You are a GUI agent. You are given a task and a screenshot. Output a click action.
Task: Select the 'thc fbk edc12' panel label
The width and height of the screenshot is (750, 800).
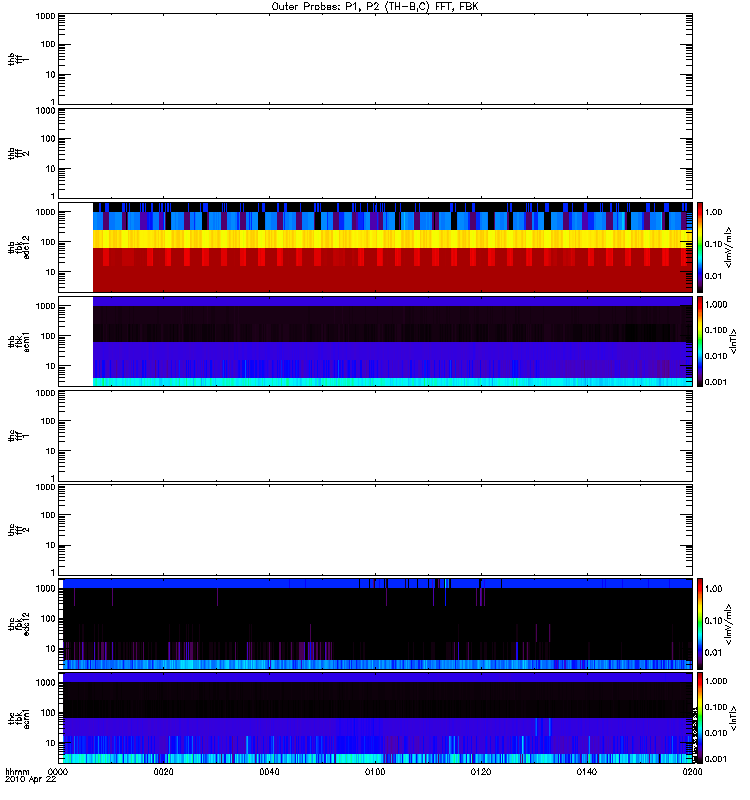pyautogui.click(x=18, y=623)
